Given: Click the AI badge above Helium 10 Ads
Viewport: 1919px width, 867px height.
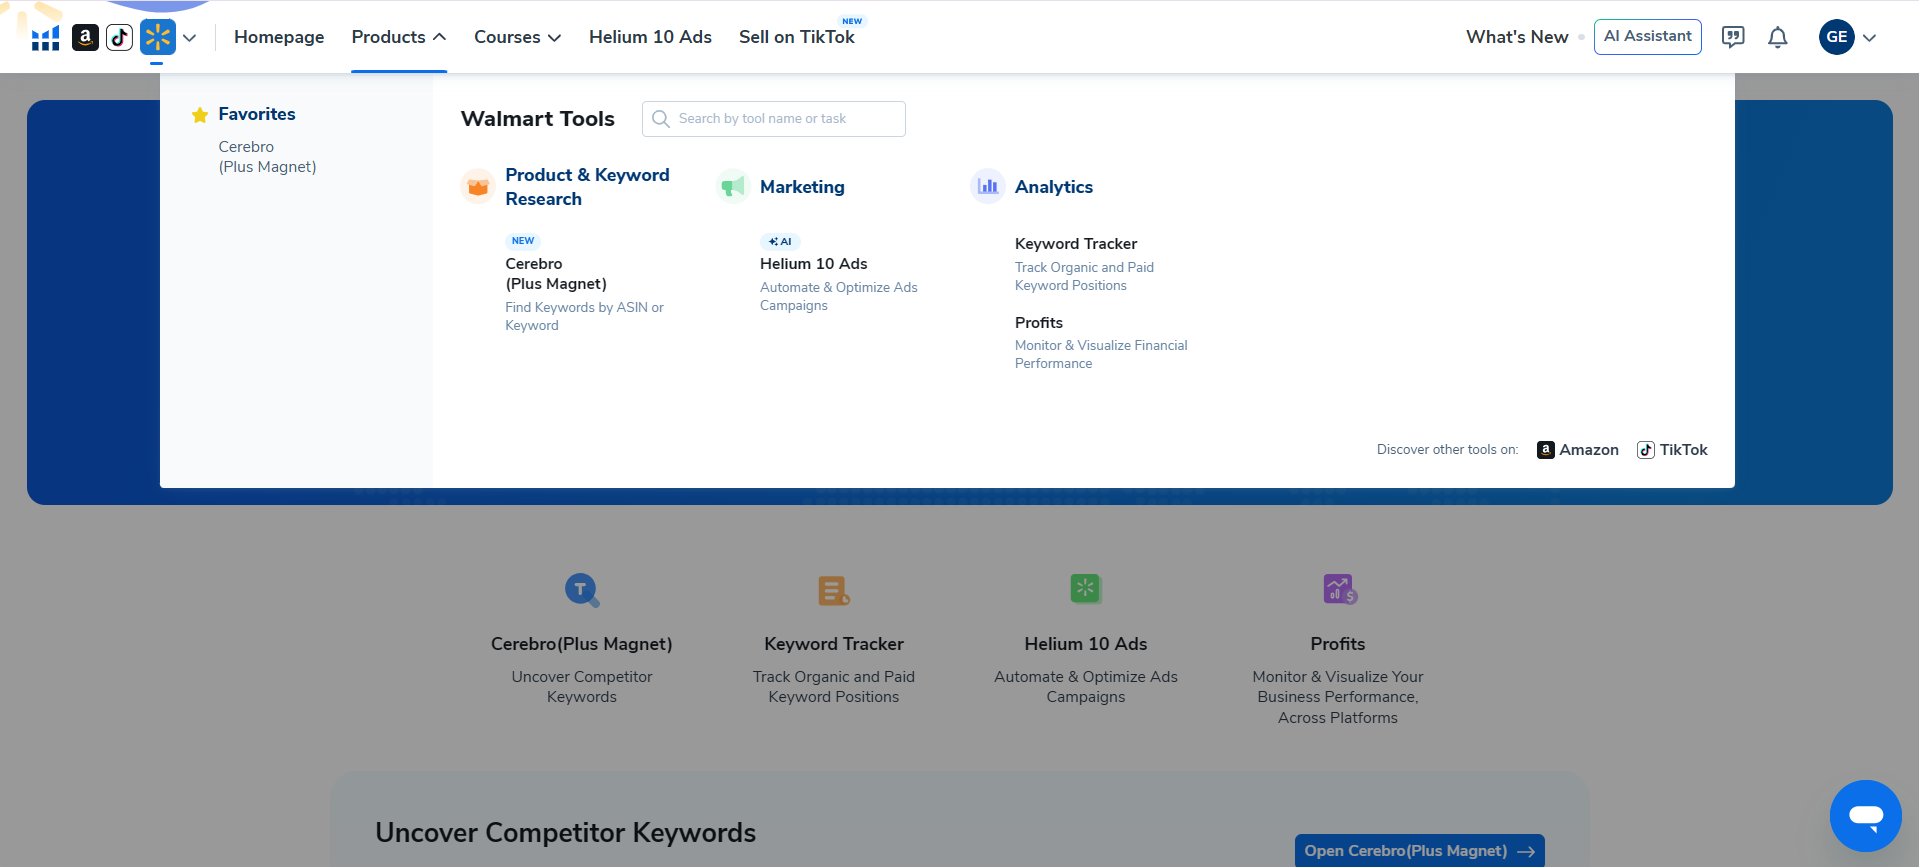Looking at the screenshot, I should coord(780,242).
